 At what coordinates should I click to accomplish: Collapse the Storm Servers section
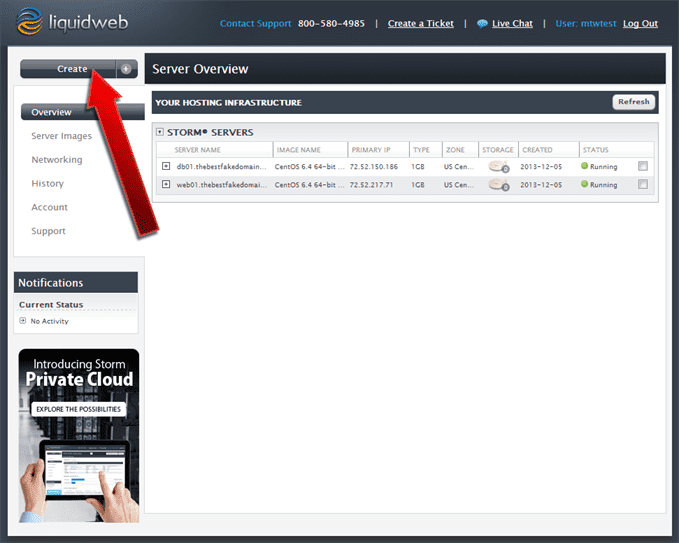(160, 132)
